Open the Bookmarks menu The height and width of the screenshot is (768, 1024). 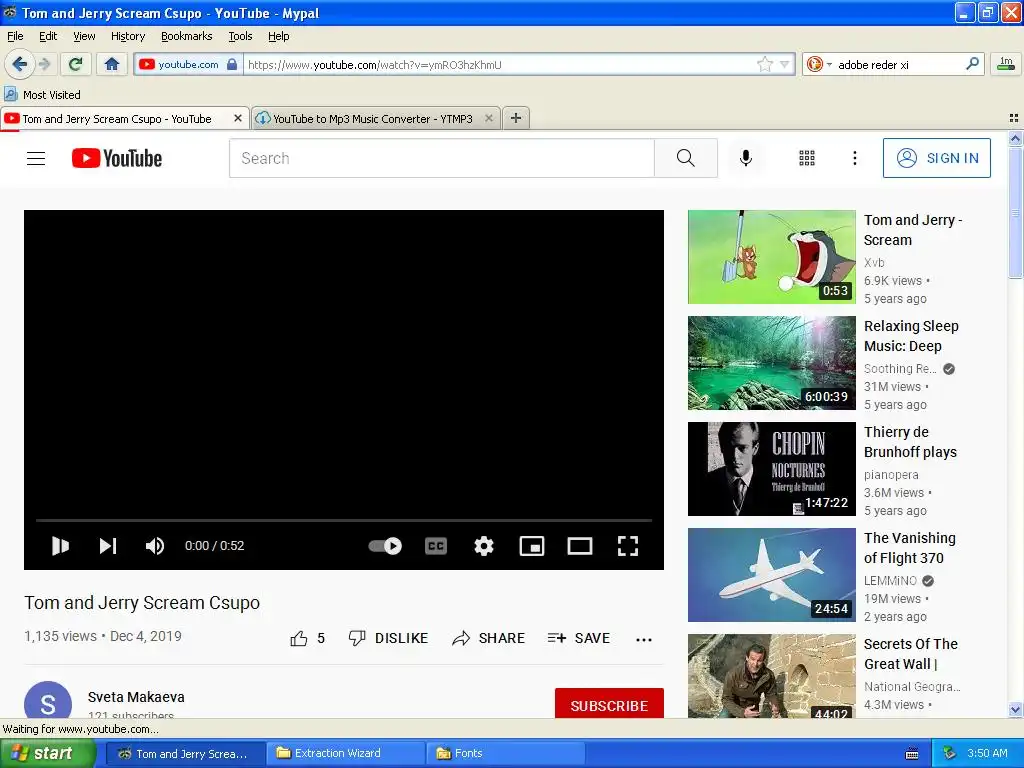coord(187,36)
